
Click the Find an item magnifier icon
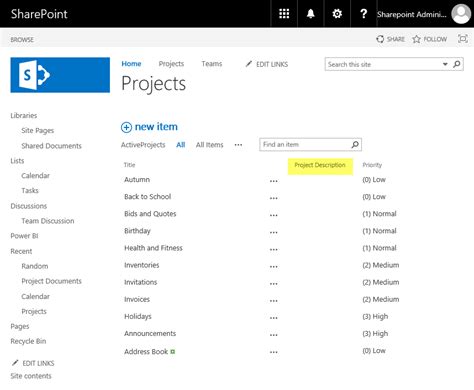(355, 144)
